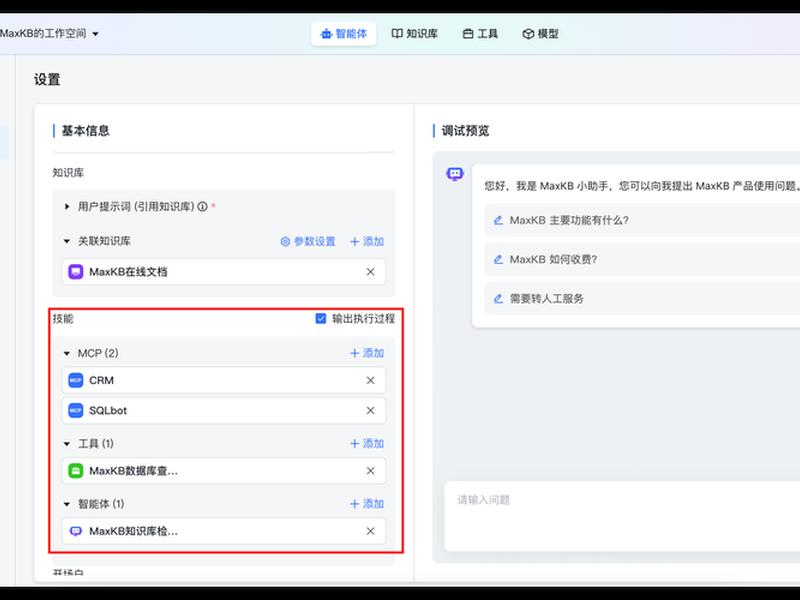Click 添加 in 关联知识库 row
Viewport: 800px width, 600px height.
367,241
